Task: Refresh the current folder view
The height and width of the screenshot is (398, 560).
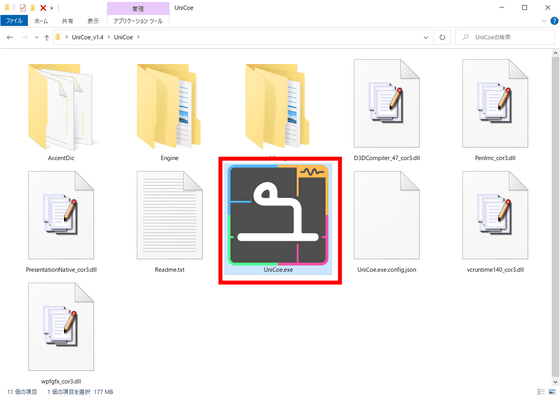Action: (442, 37)
